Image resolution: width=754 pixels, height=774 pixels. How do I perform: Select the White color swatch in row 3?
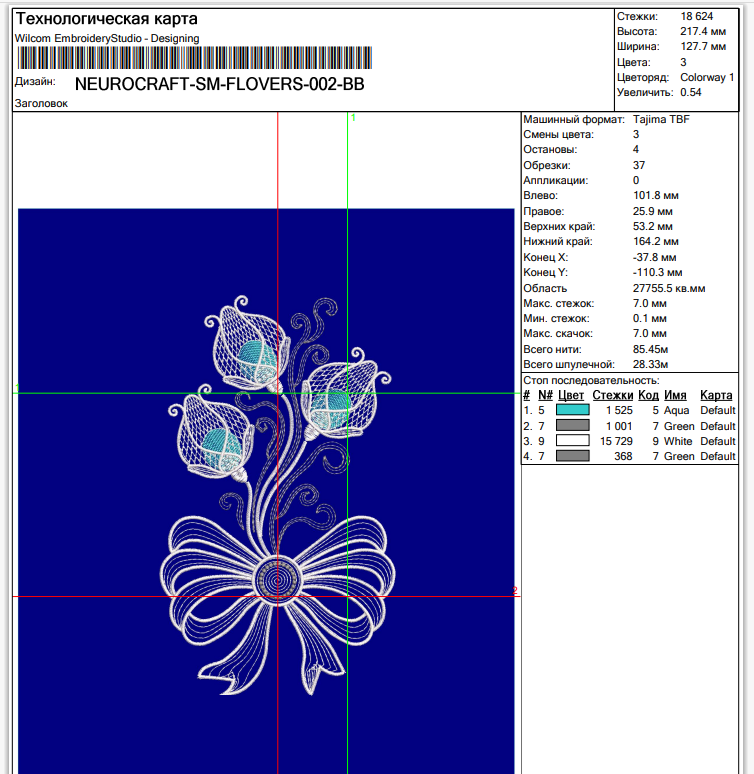pos(572,441)
